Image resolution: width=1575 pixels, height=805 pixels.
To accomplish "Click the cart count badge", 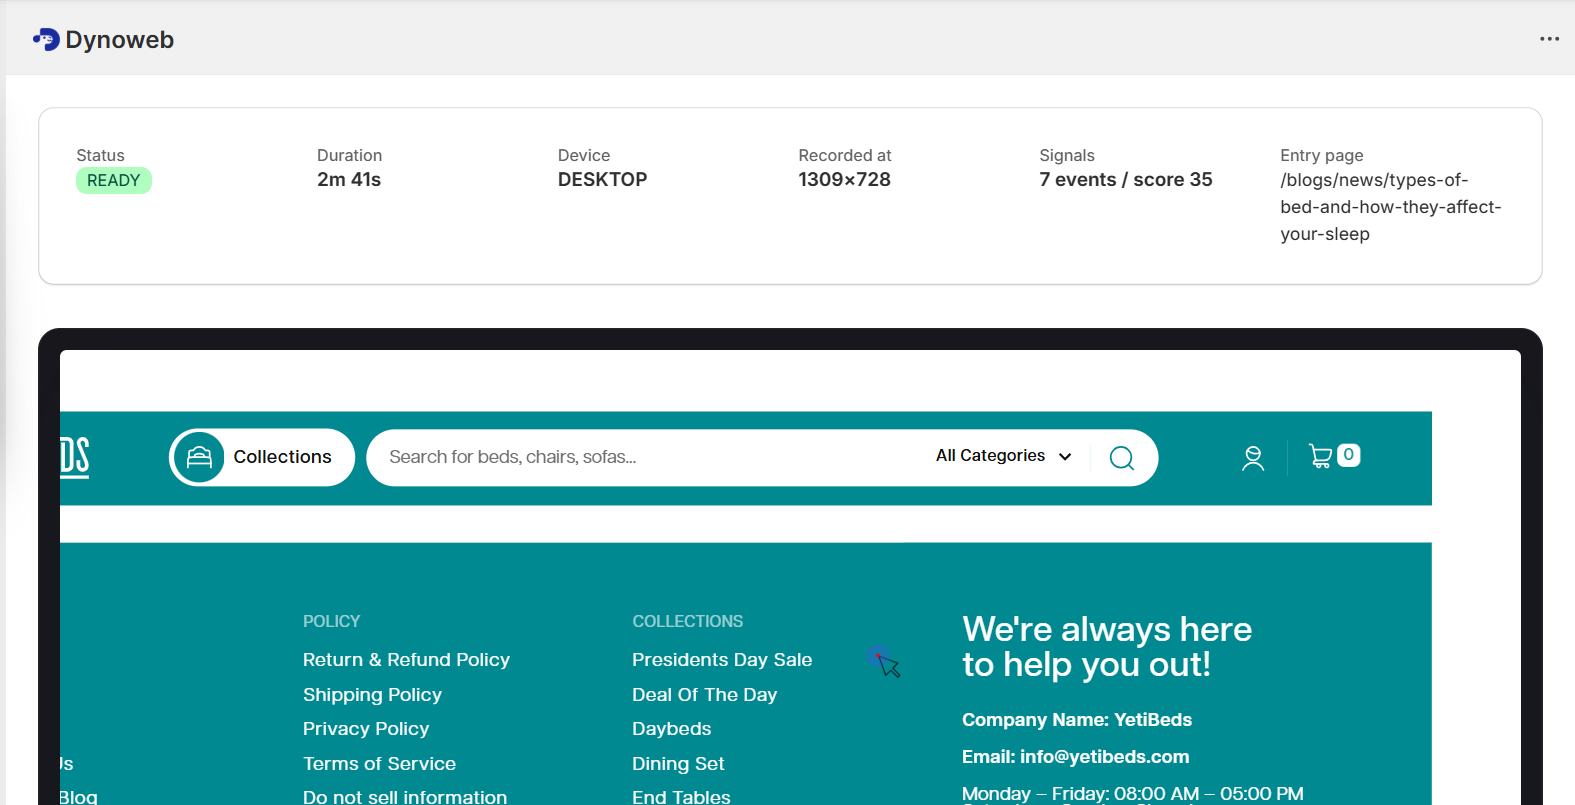I will (x=1348, y=455).
